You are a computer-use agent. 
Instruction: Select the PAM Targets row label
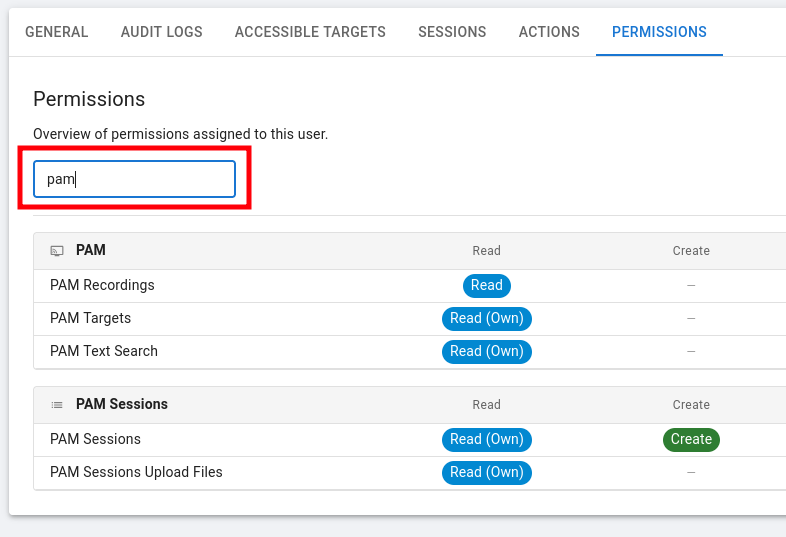pos(90,318)
